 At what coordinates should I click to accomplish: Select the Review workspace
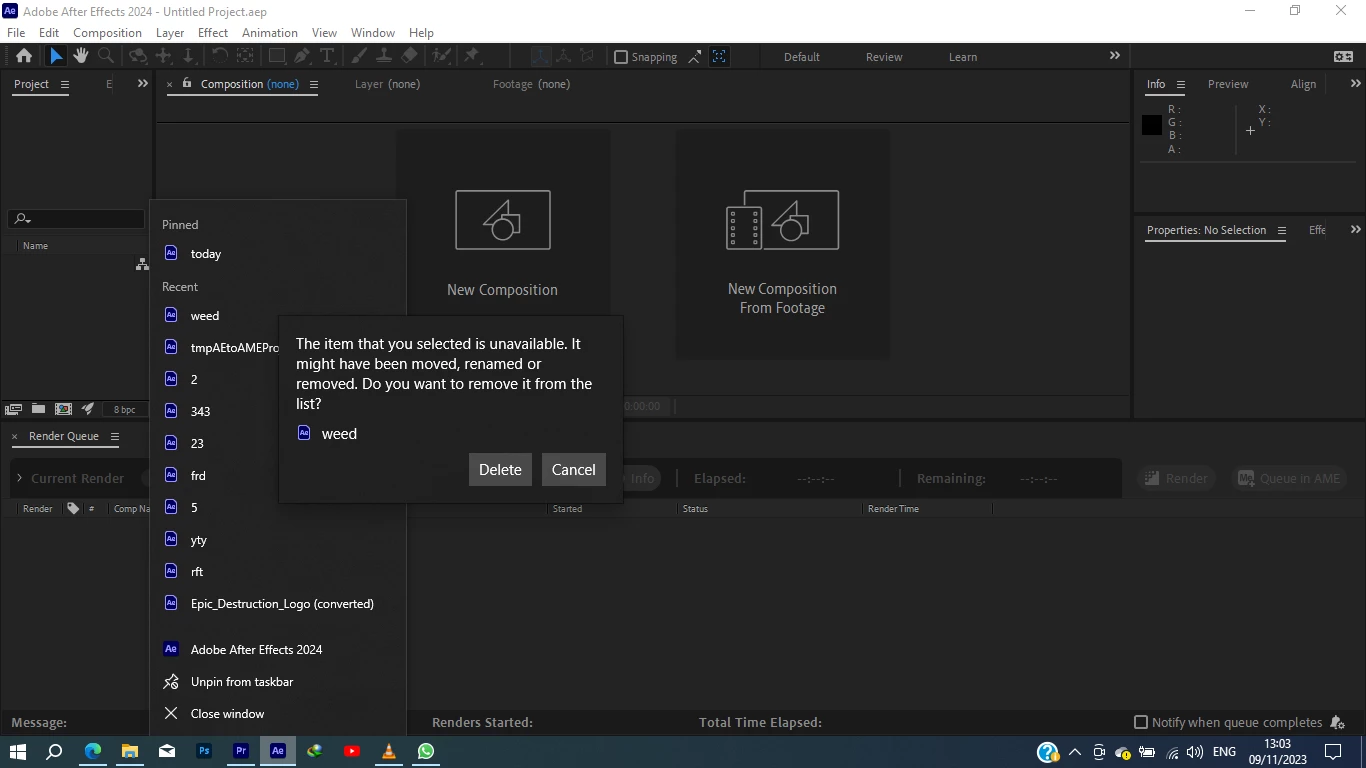click(x=884, y=57)
